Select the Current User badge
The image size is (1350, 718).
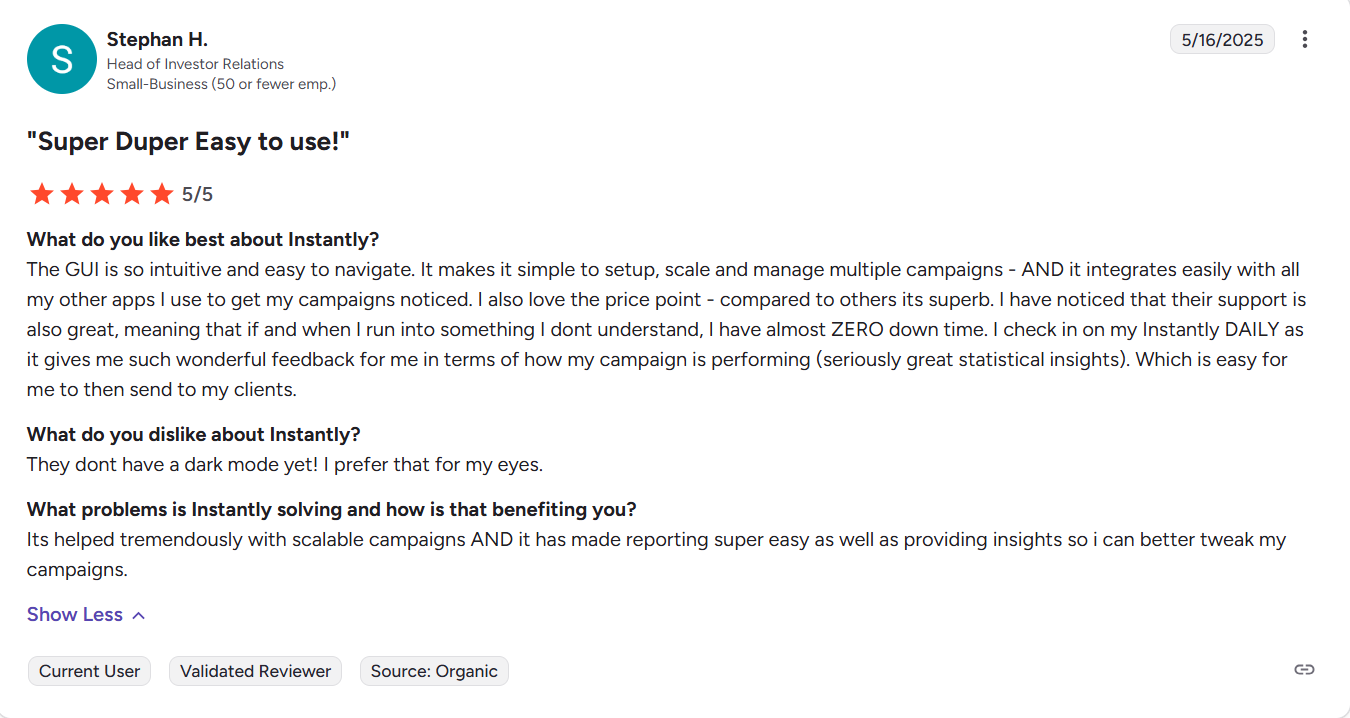pos(89,671)
